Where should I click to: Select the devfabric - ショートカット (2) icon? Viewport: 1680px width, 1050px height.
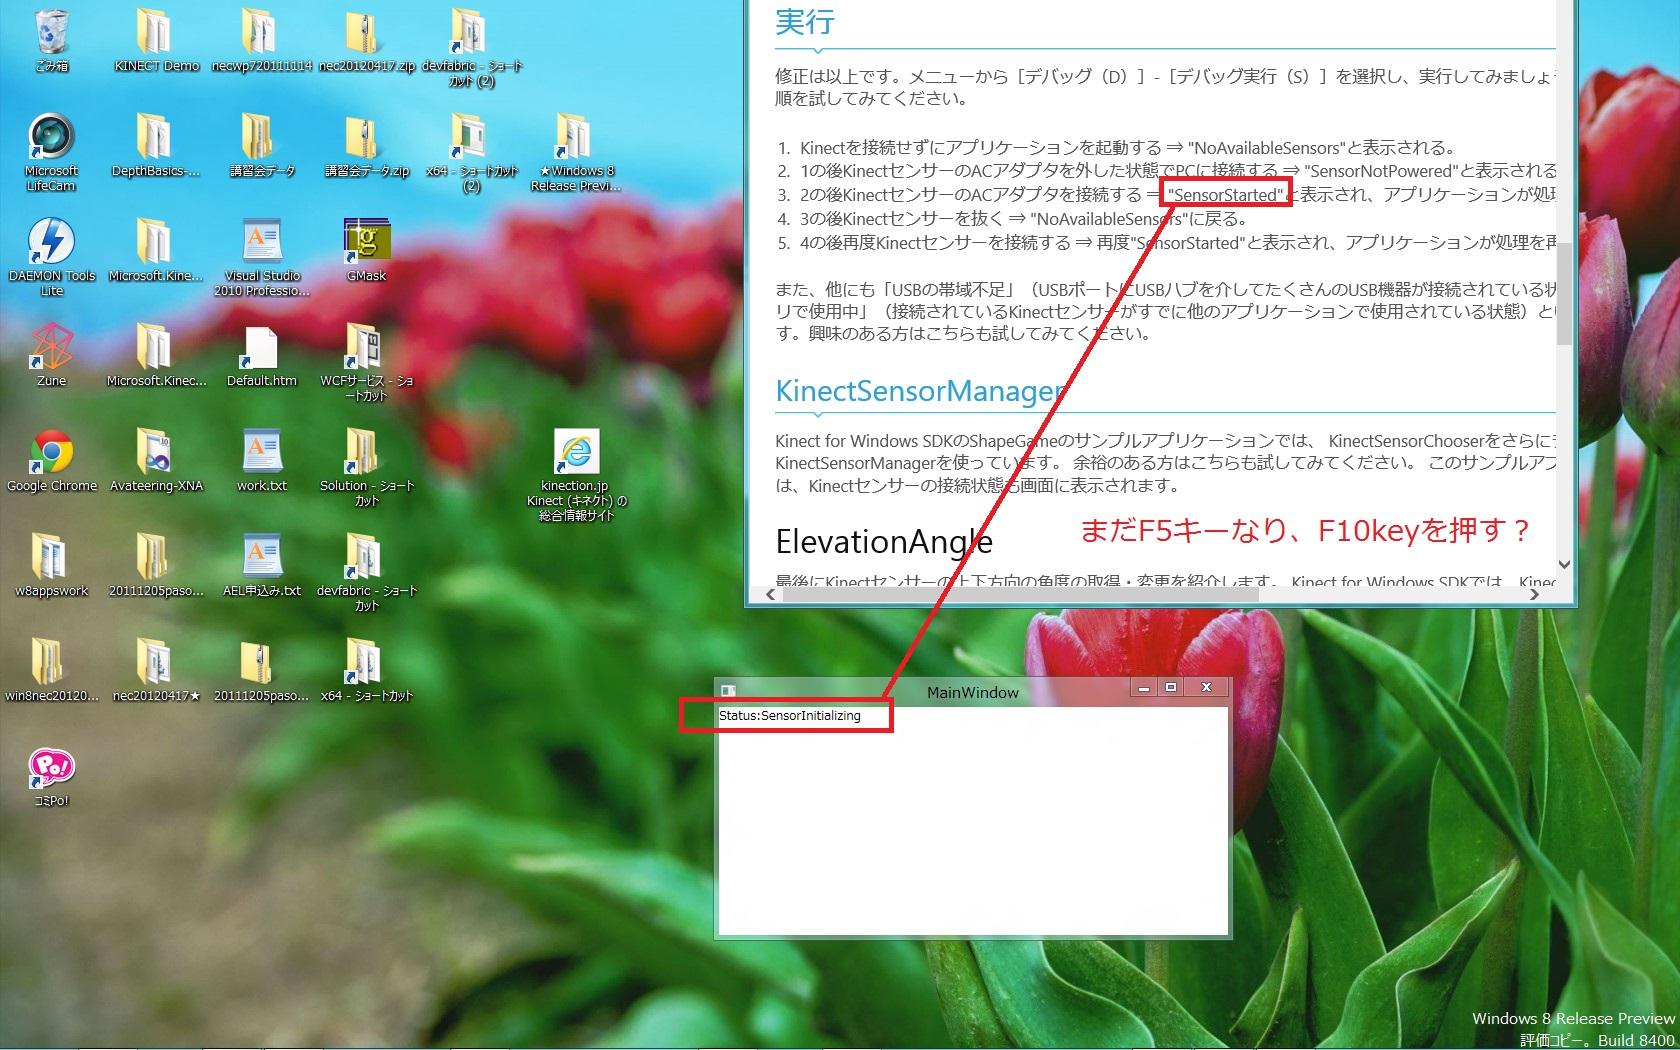471,48
